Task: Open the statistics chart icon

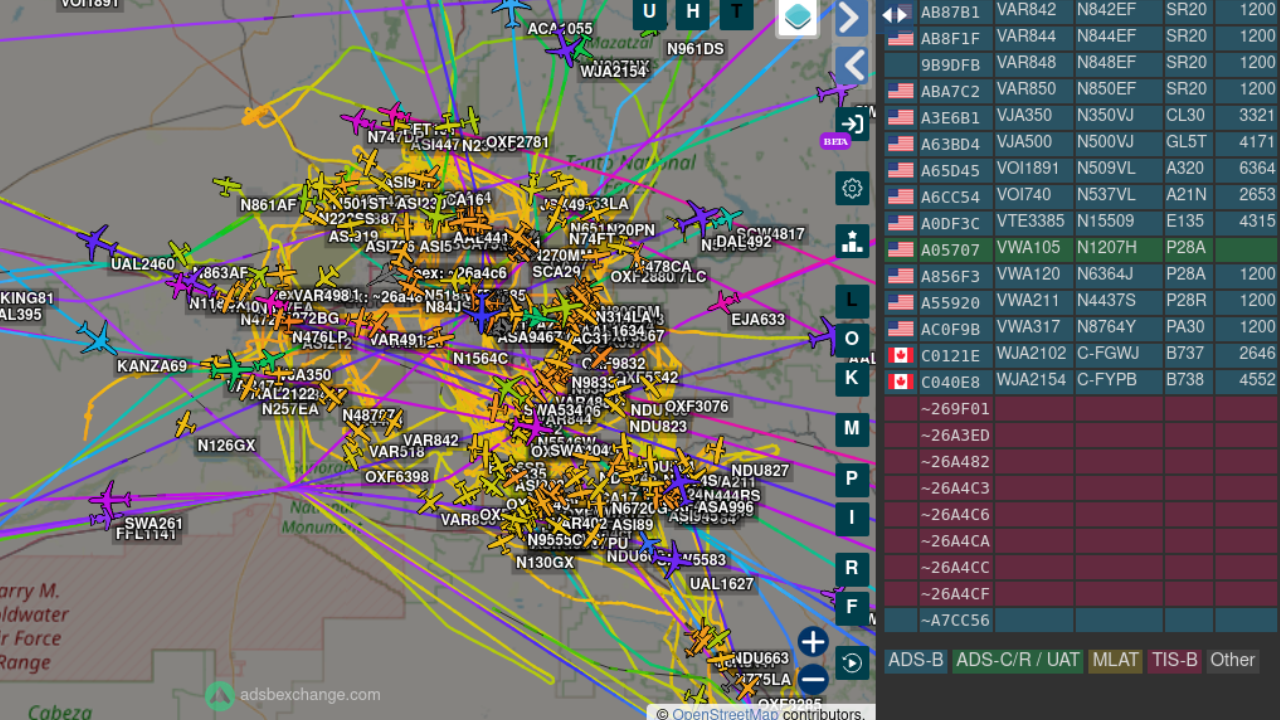Action: [852, 241]
